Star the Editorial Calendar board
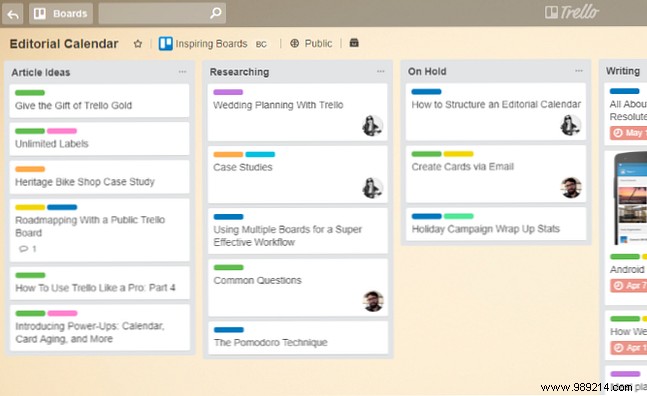This screenshot has height=396, width=647. [x=138, y=43]
